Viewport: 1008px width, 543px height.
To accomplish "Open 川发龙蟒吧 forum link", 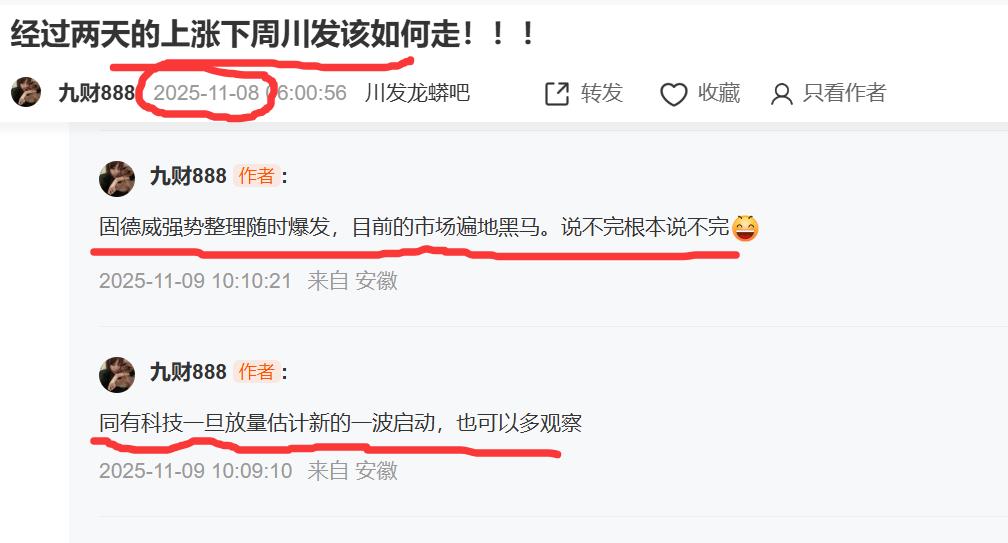I will click(417, 93).
